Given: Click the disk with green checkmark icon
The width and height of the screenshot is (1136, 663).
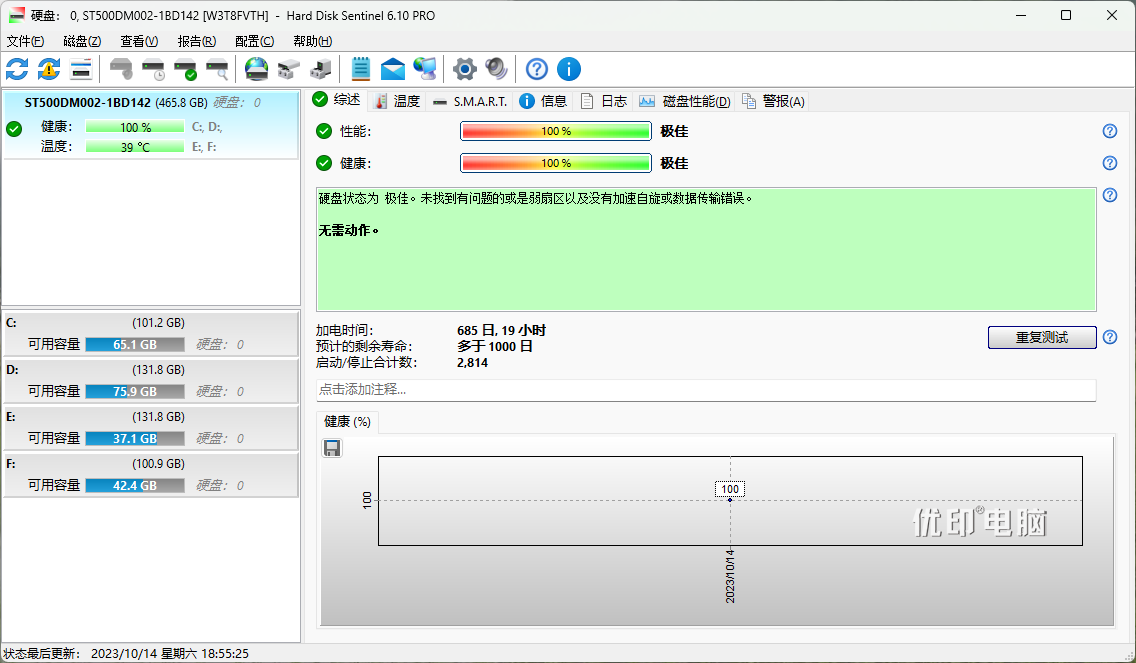Looking at the screenshot, I should coord(185,70).
